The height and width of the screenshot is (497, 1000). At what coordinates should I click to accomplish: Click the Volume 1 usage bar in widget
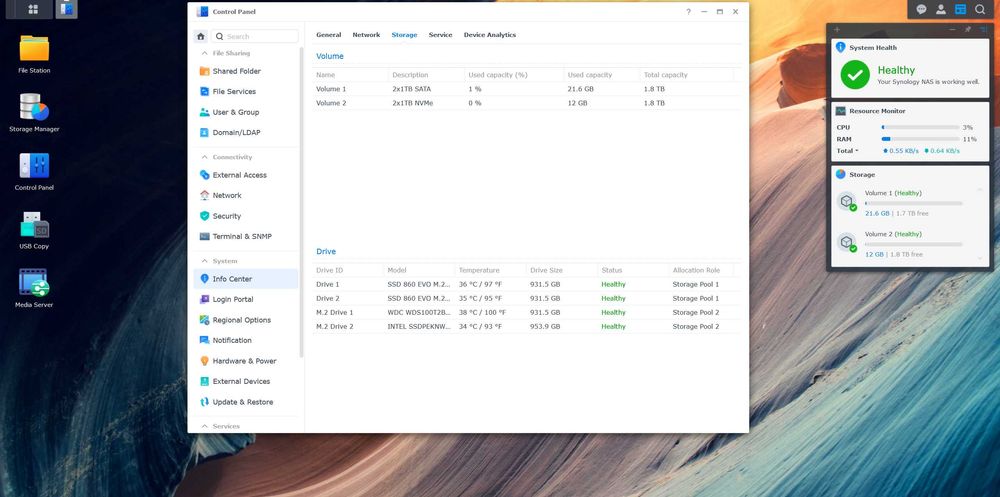913,203
